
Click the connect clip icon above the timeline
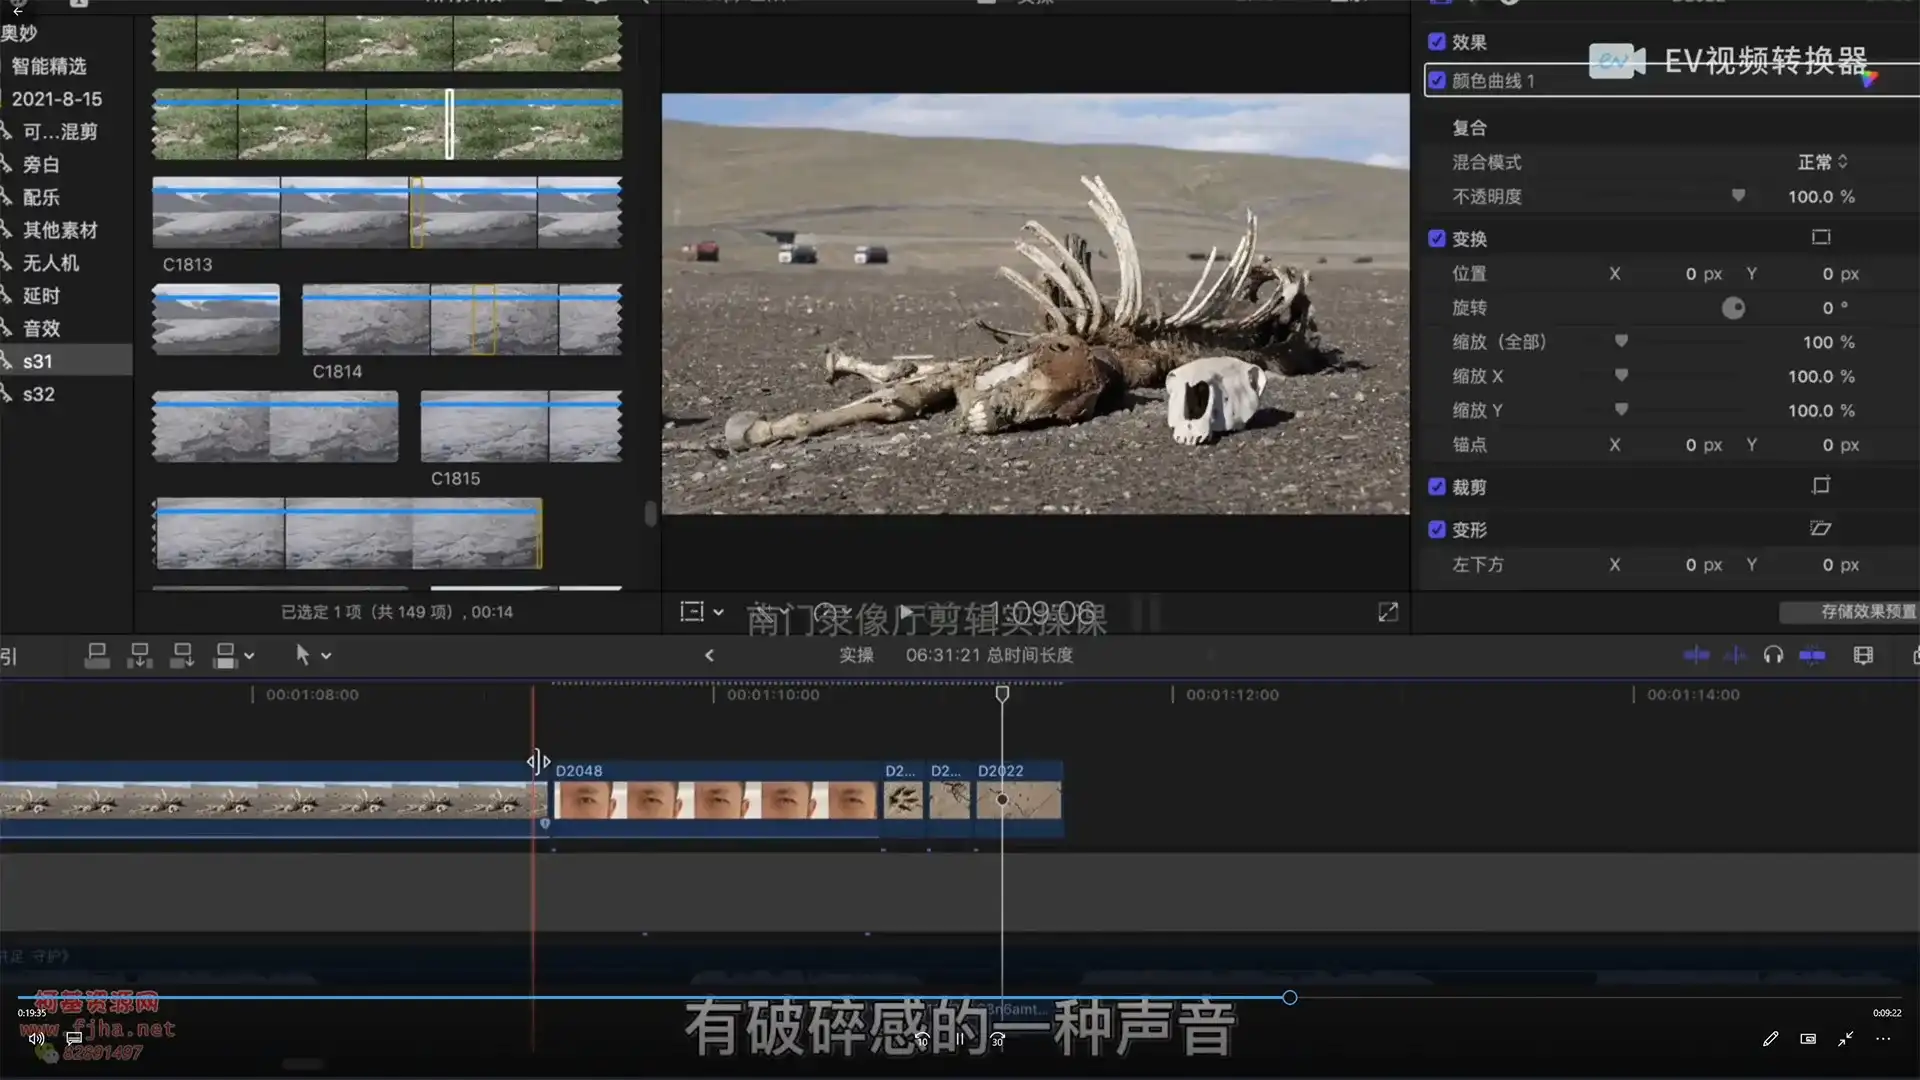(97, 655)
